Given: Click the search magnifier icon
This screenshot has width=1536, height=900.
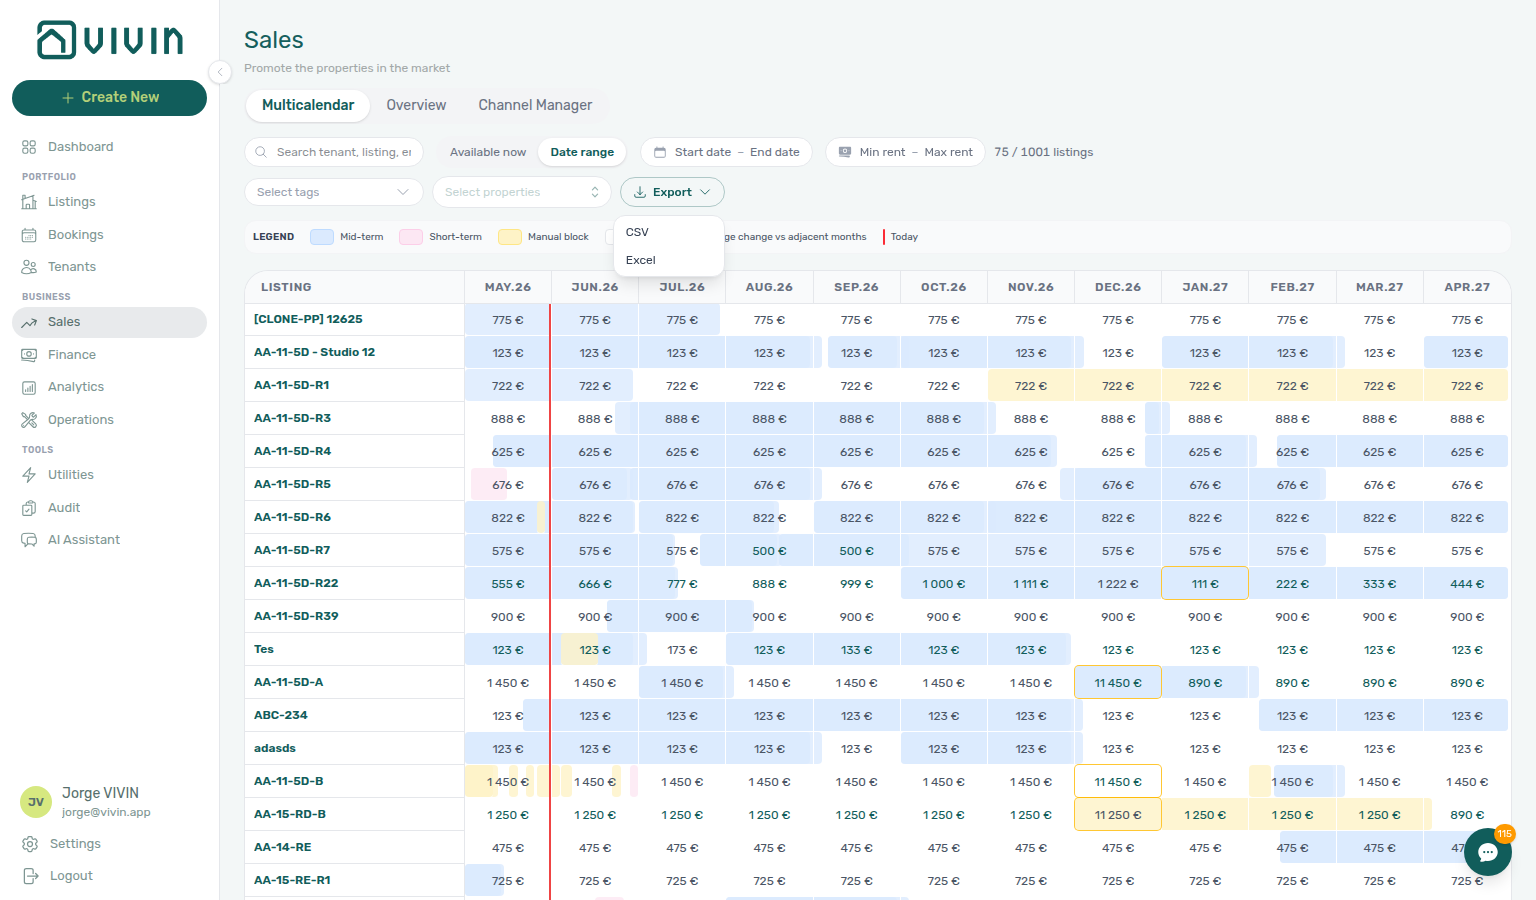Looking at the screenshot, I should (x=261, y=152).
